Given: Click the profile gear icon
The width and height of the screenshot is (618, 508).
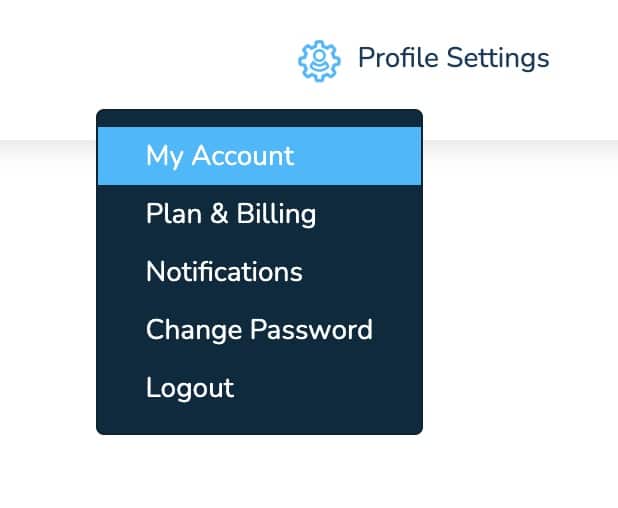Looking at the screenshot, I should 319,61.
